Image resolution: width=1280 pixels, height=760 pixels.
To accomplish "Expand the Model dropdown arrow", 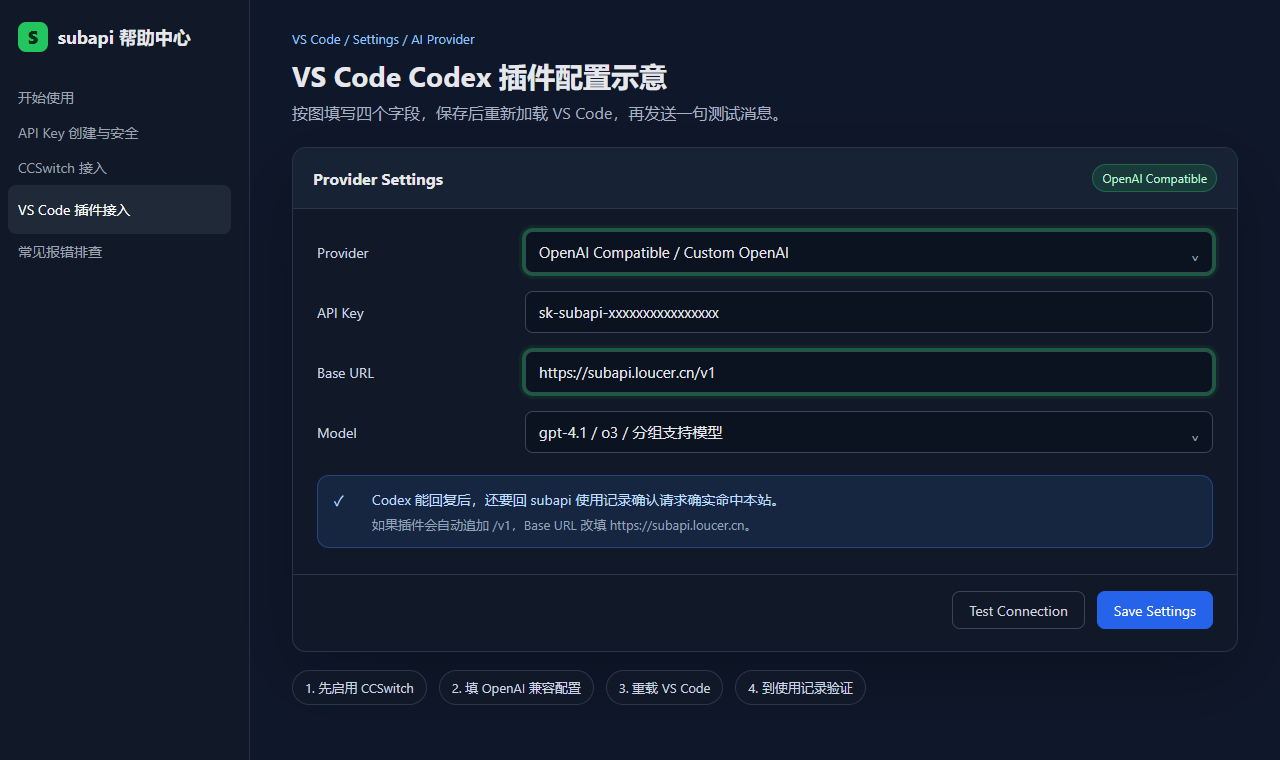I will 1194,437.
